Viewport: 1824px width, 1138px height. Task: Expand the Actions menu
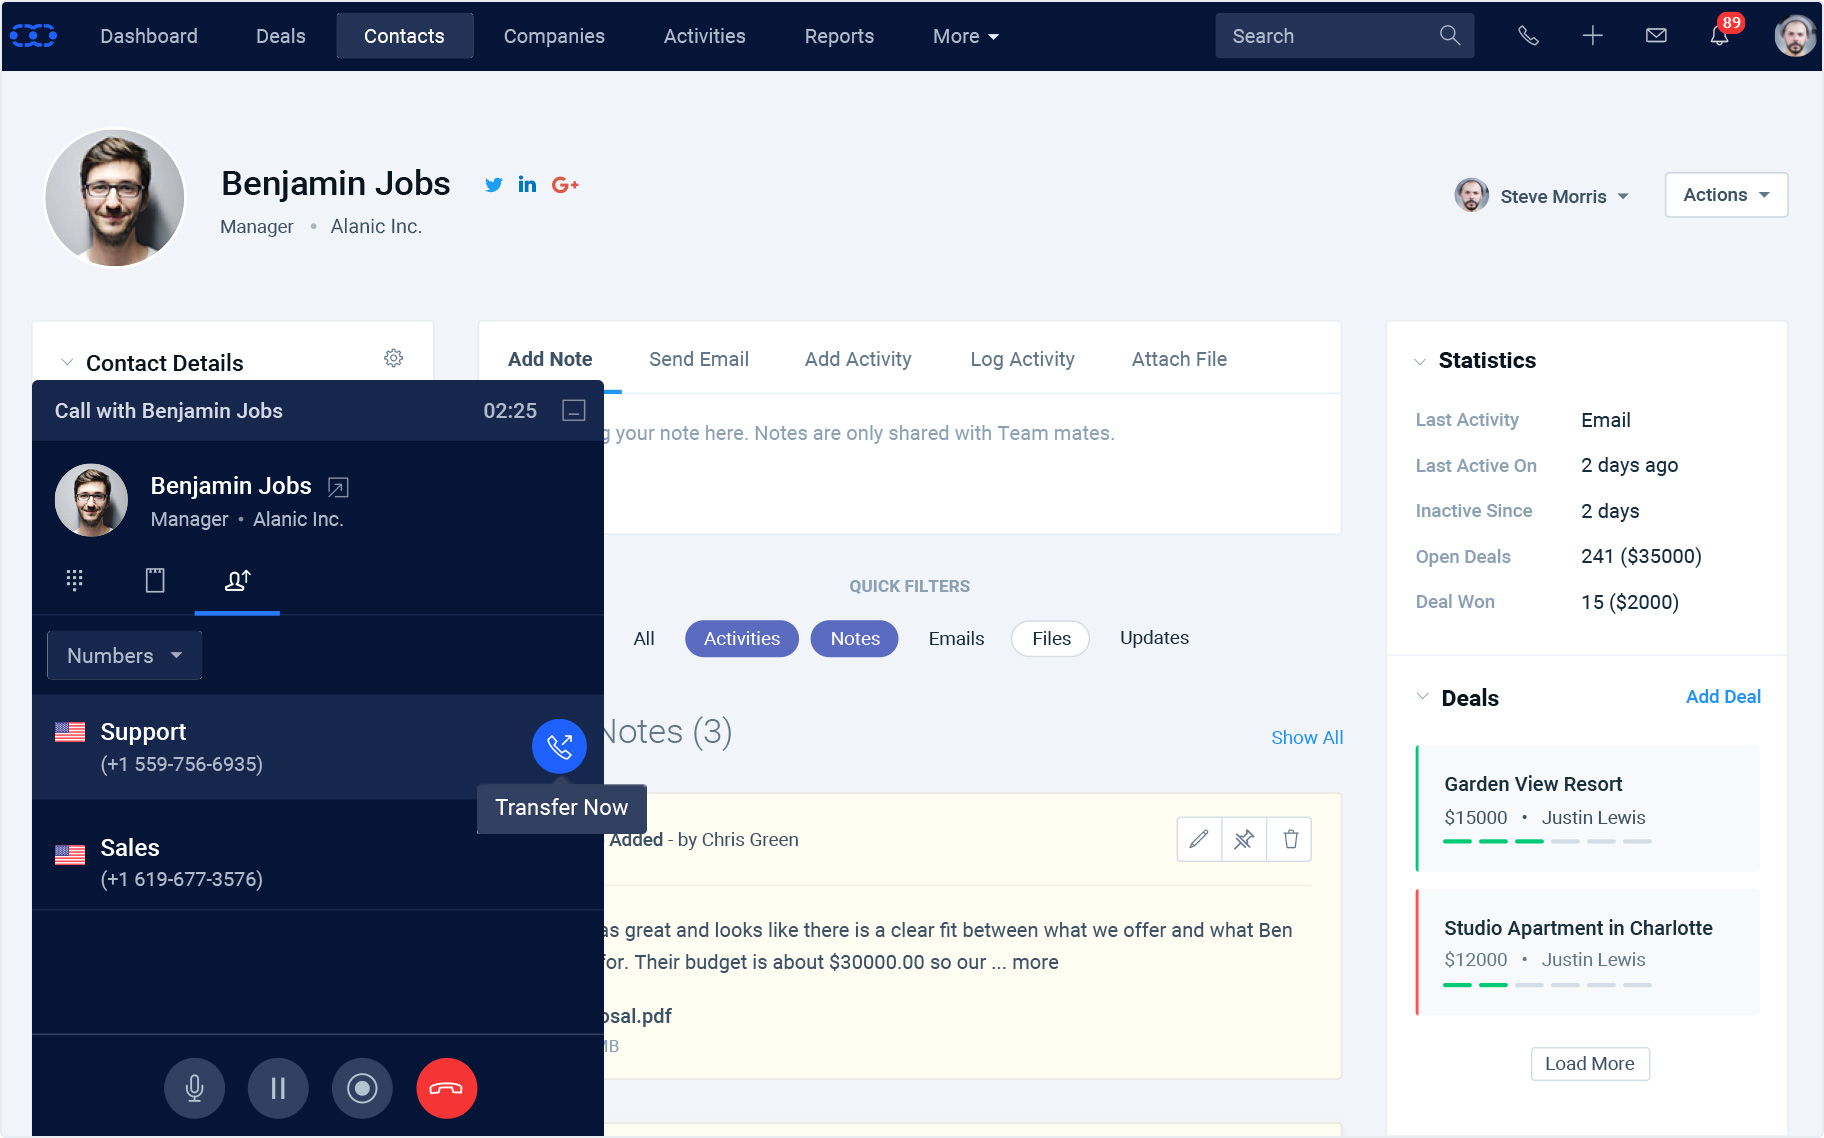(x=1725, y=195)
